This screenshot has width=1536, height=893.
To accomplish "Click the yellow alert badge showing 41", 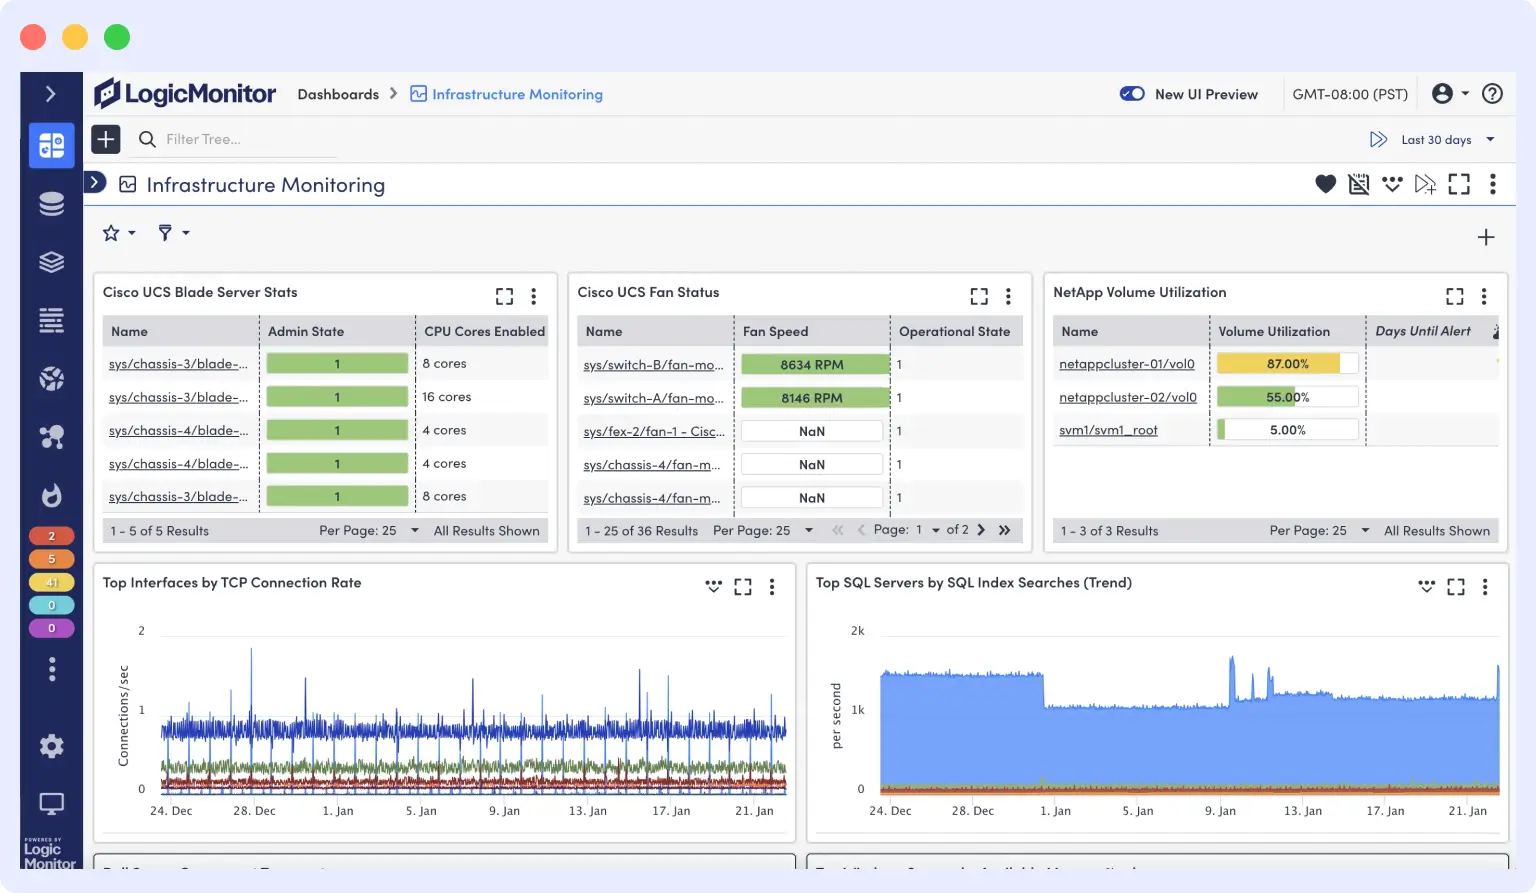I will point(51,582).
